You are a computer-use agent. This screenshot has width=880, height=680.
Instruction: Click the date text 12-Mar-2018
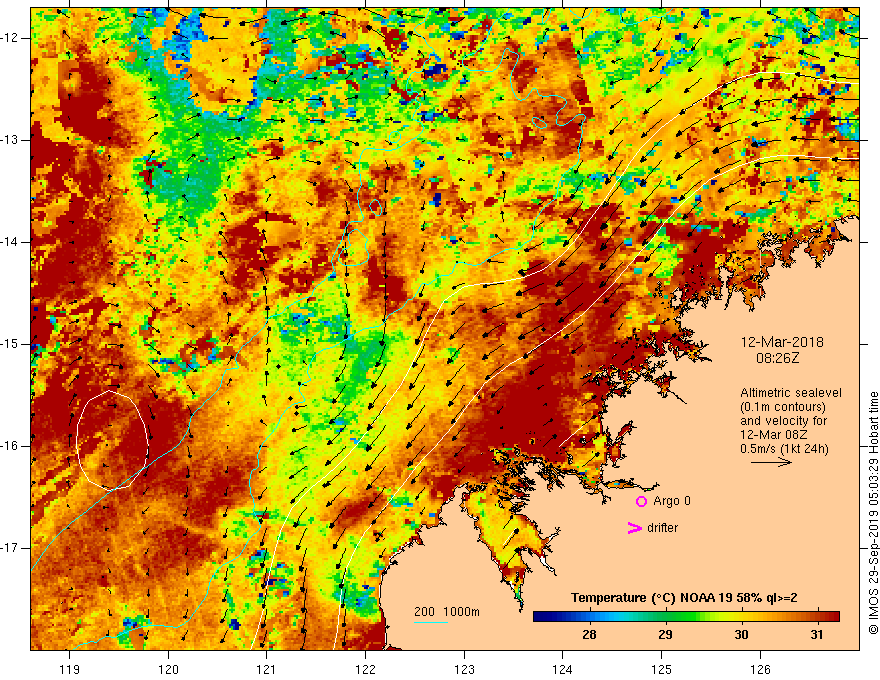pos(782,342)
